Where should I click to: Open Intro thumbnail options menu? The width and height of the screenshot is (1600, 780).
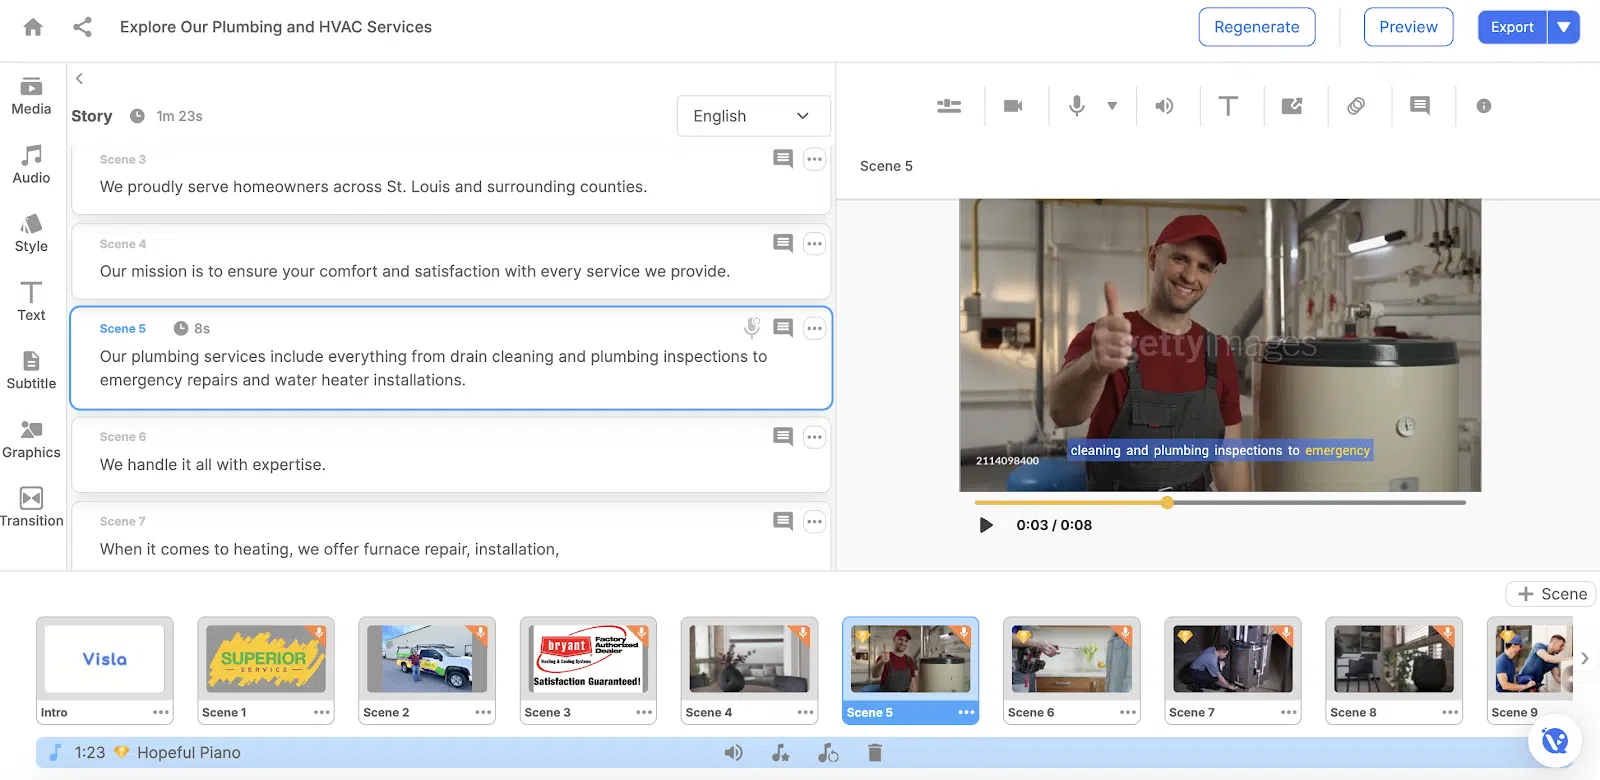161,712
